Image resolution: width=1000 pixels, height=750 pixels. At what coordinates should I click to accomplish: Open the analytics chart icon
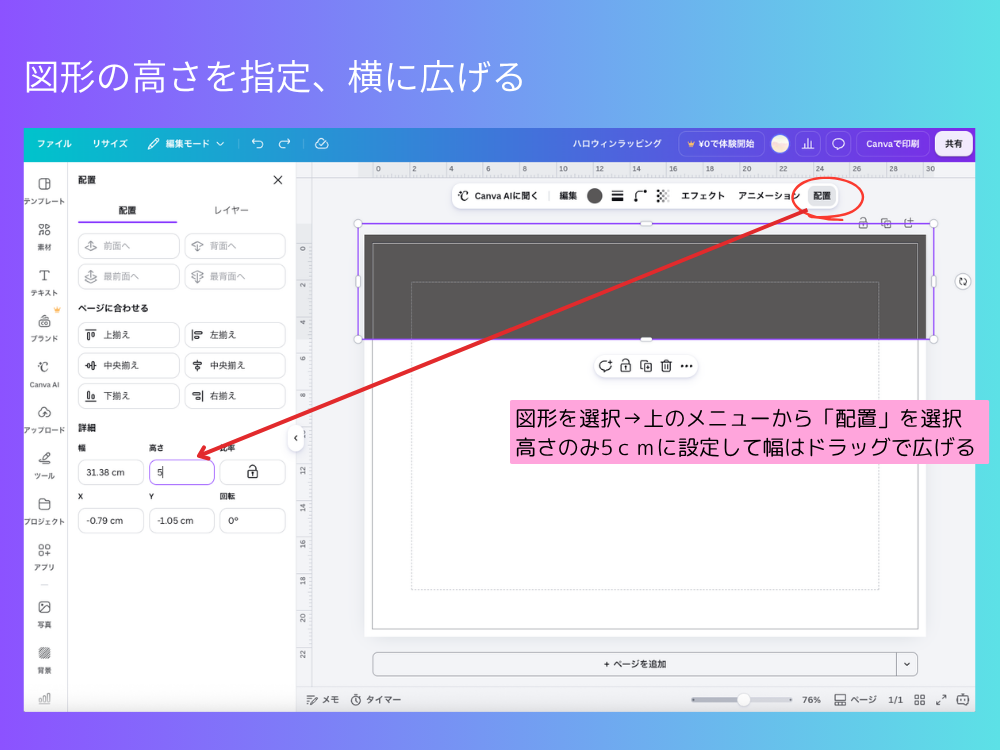point(808,143)
